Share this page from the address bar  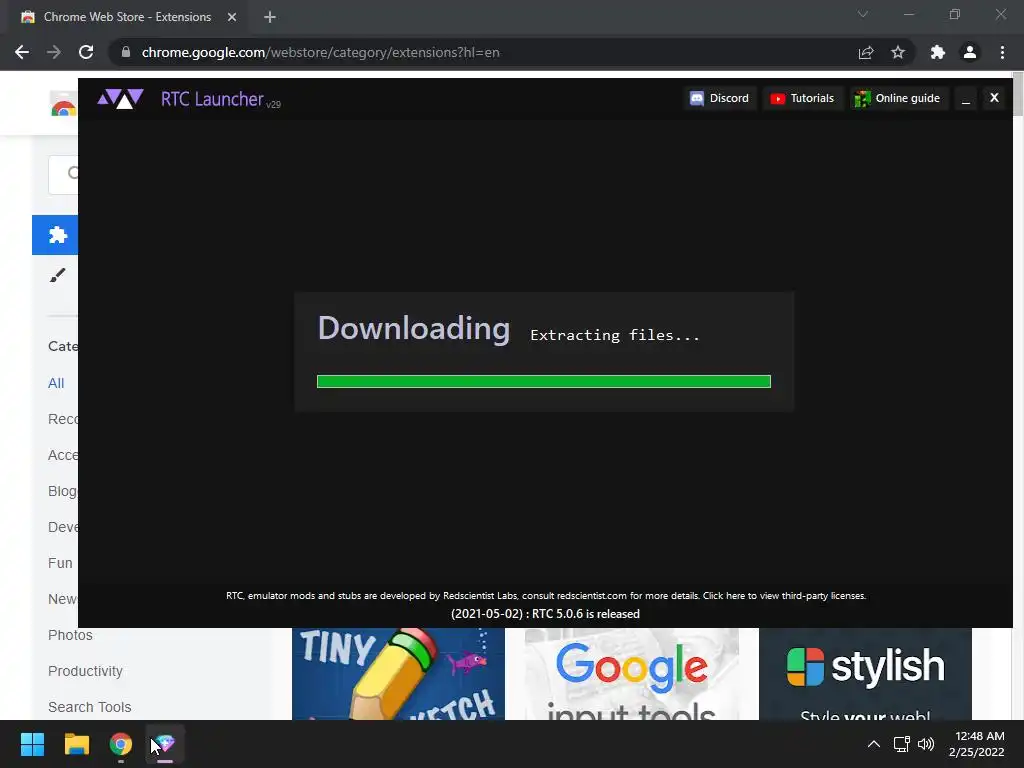coord(866,52)
